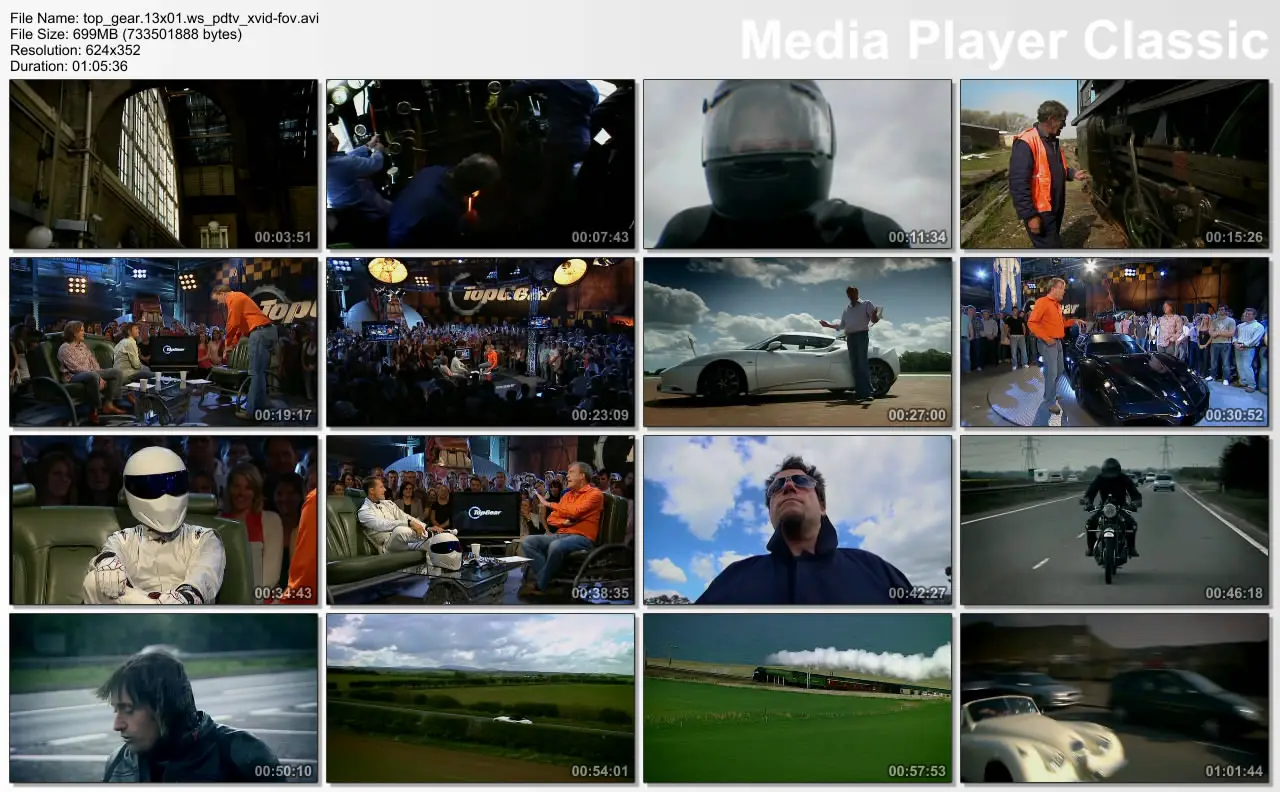Open the sunglasses man thumbnail 00:42:27
Screen dimensions: 1280x792
(x=798, y=520)
